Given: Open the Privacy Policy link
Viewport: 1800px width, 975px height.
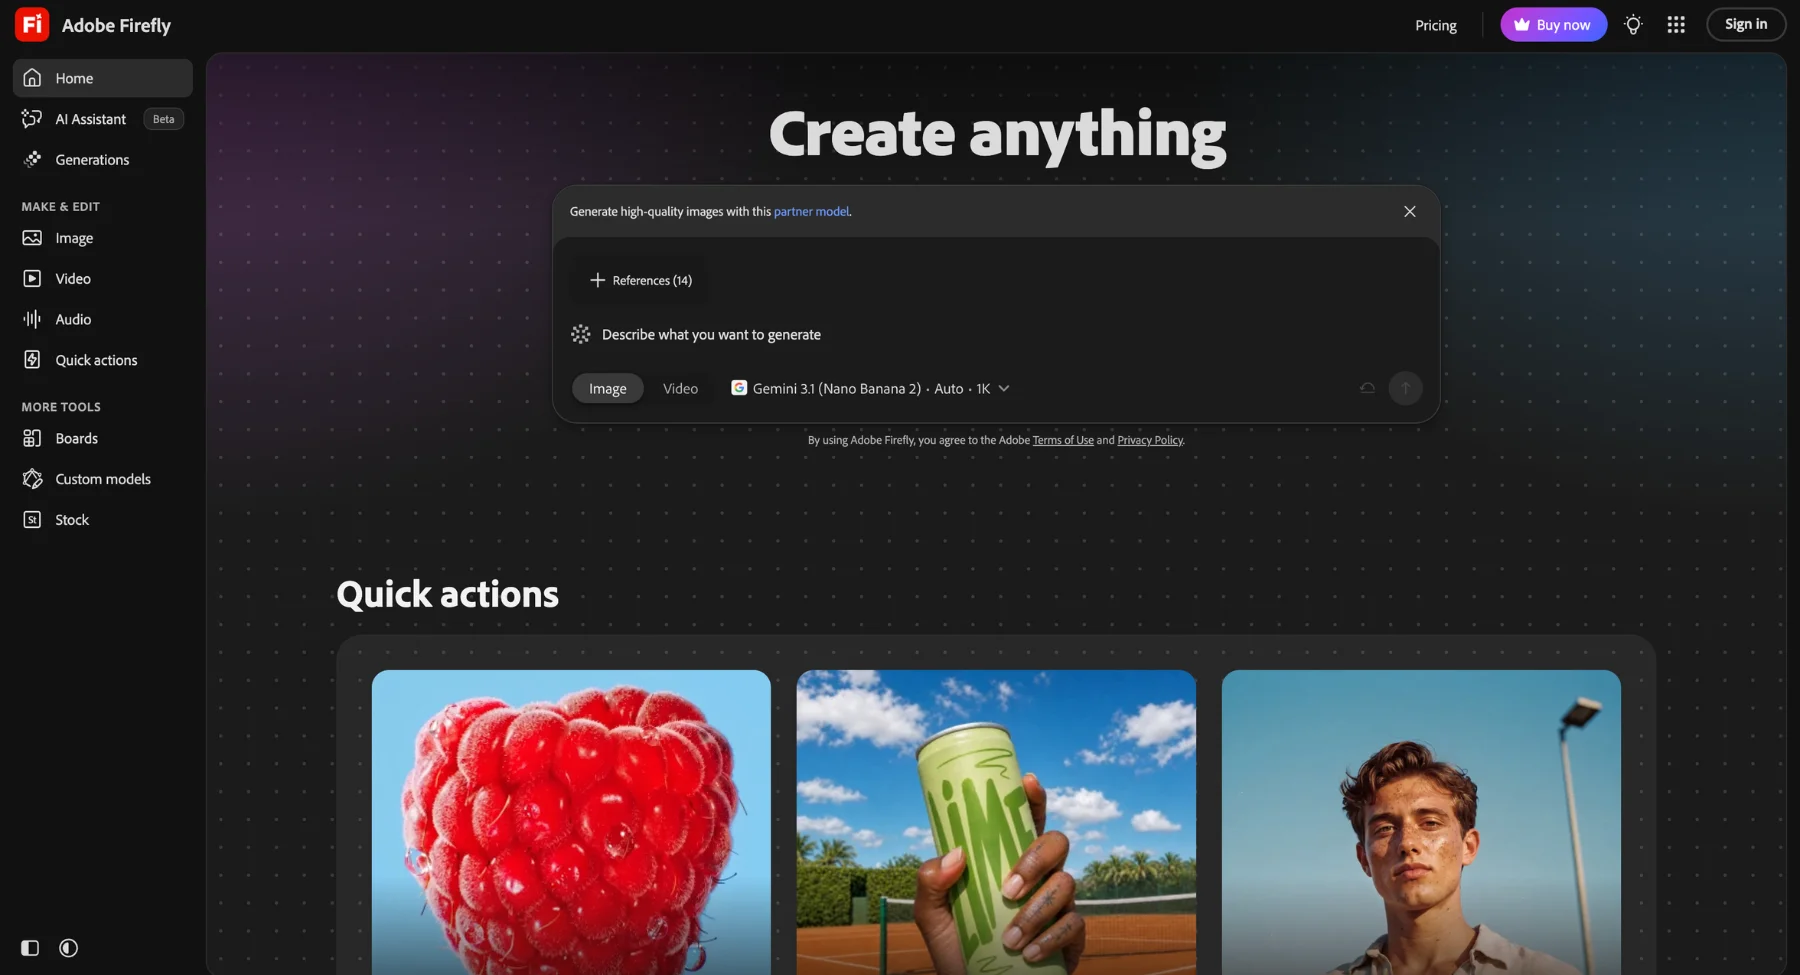Looking at the screenshot, I should 1150,440.
